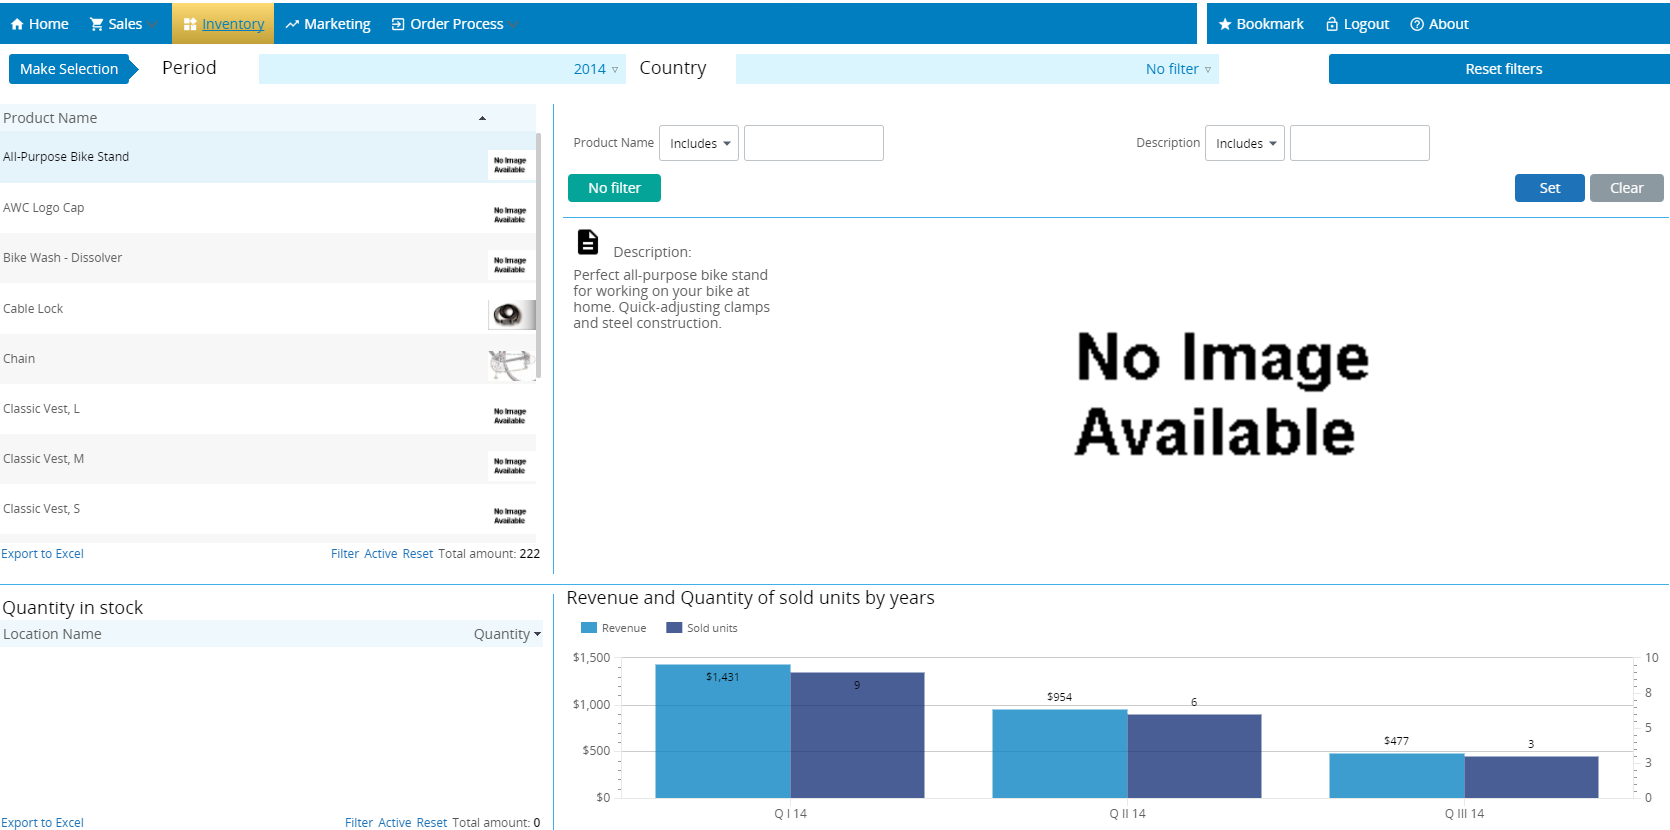
Task: Click Export to Excel under product list
Action: [x=42, y=554]
